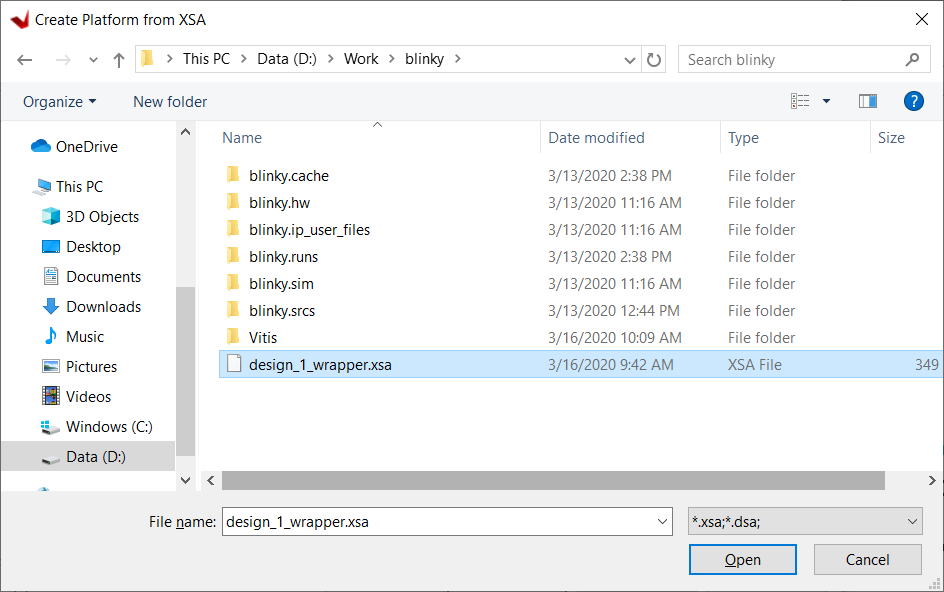Click horizontal scrollbar right arrow
The width and height of the screenshot is (944, 592).
click(931, 481)
